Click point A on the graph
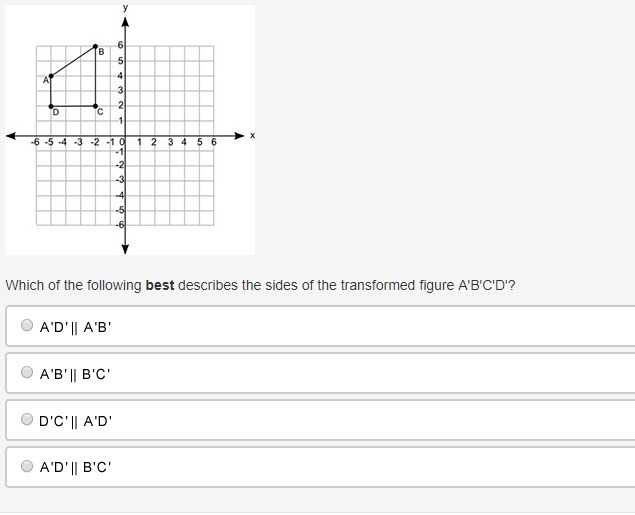635x515 pixels. point(51,76)
